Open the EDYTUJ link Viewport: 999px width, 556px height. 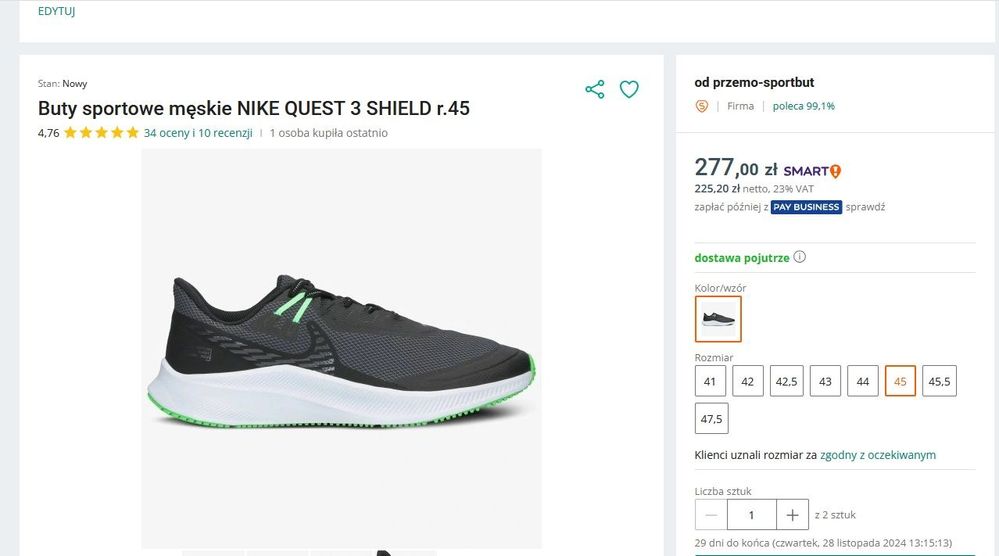tap(57, 11)
